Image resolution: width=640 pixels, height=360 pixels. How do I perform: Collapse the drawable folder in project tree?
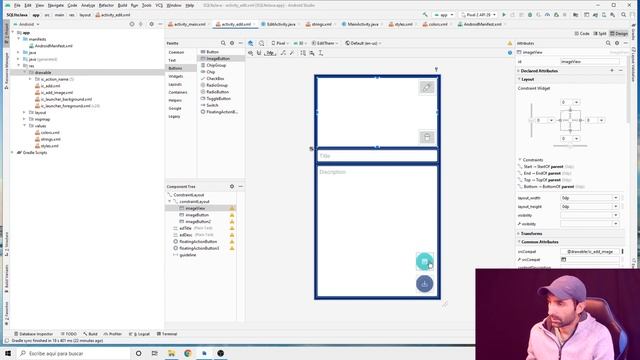point(24,72)
